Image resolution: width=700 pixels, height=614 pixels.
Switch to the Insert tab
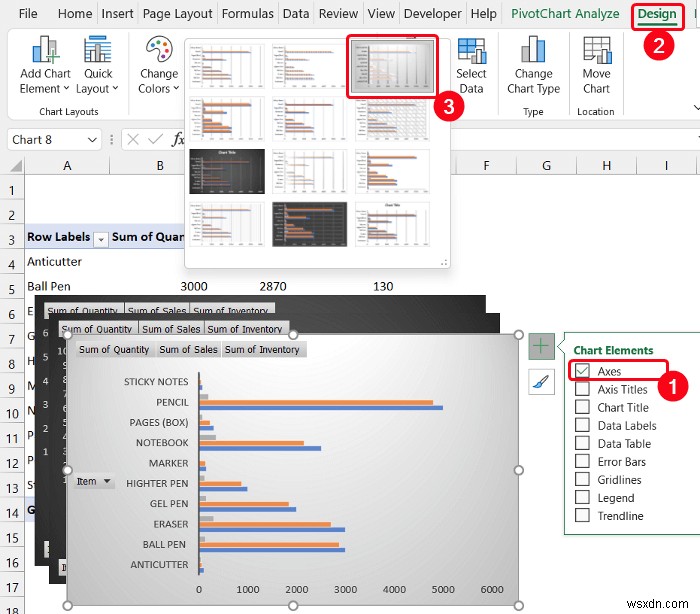point(117,14)
